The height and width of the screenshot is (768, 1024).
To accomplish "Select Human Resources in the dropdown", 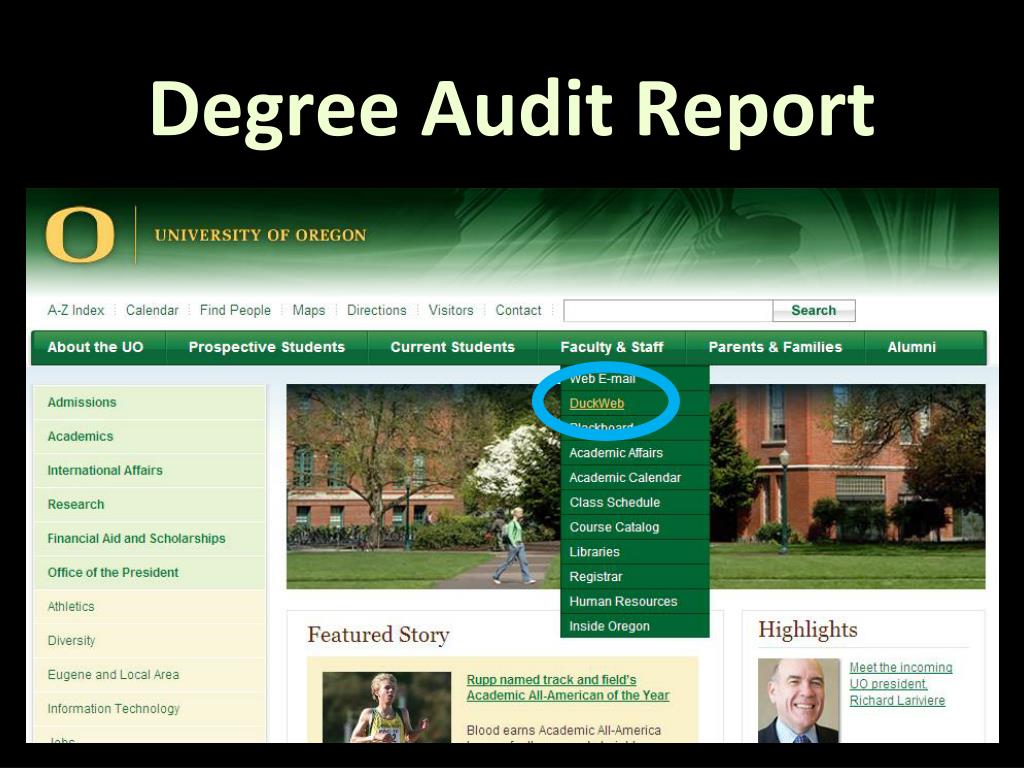I will click(x=635, y=601).
